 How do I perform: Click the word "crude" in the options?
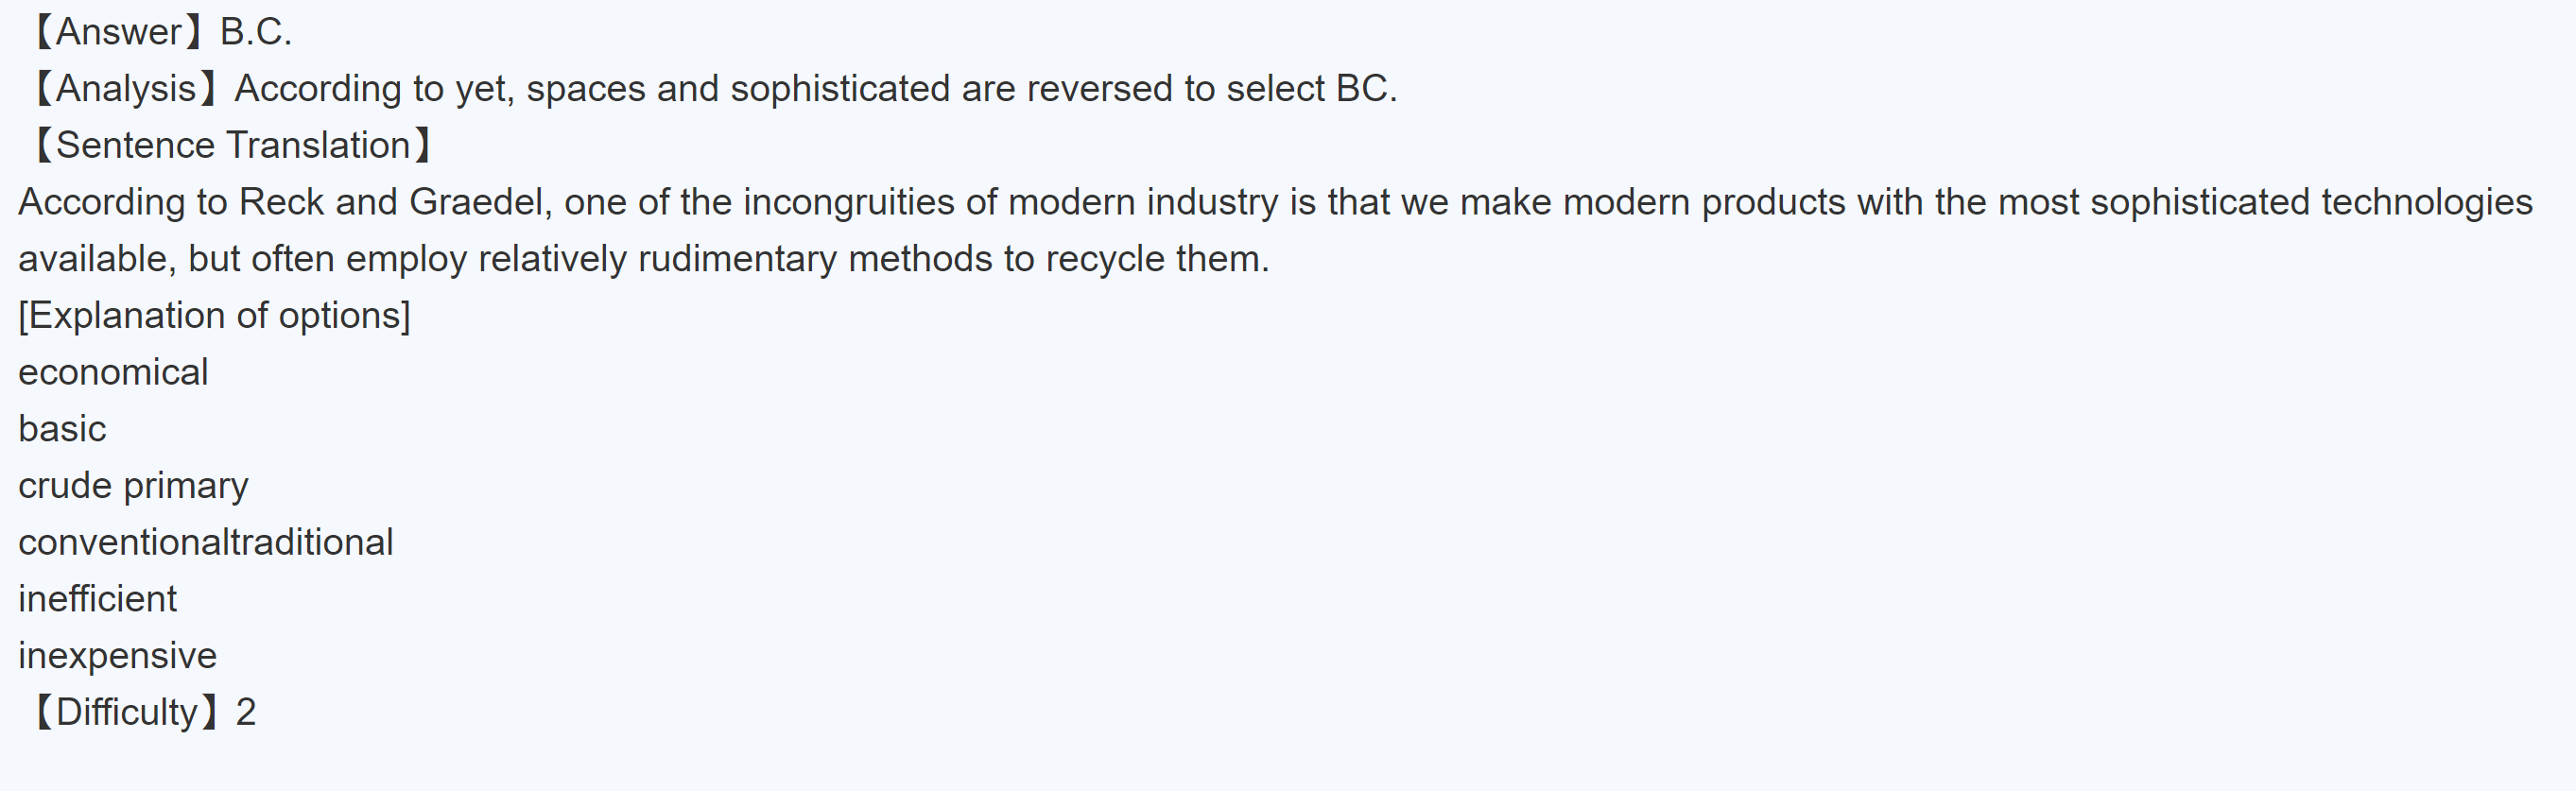(65, 486)
